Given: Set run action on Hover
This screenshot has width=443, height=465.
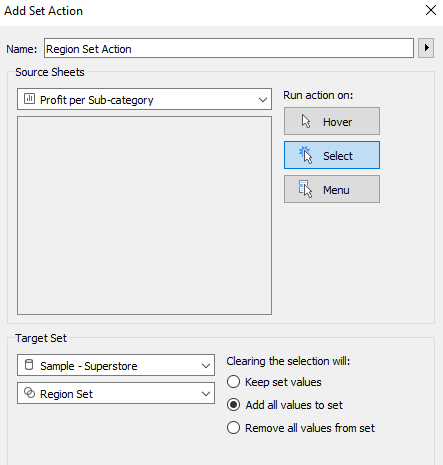Looking at the screenshot, I should coord(332,121).
